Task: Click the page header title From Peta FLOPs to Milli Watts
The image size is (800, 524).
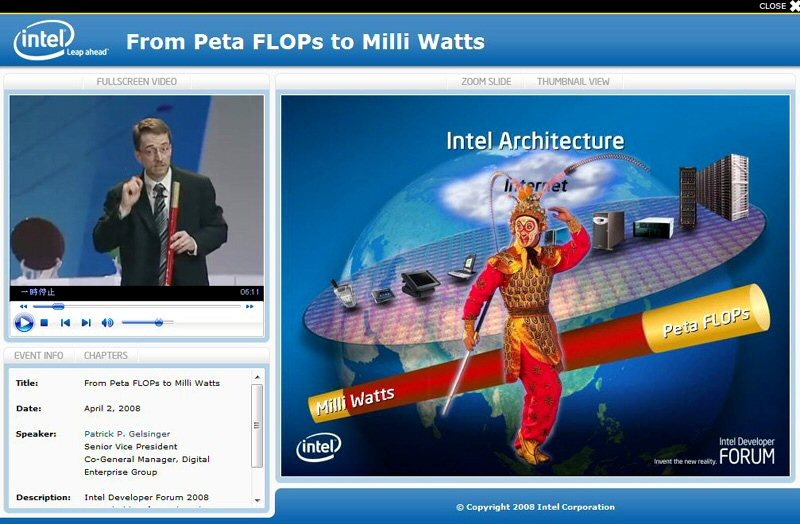Action: click(305, 42)
